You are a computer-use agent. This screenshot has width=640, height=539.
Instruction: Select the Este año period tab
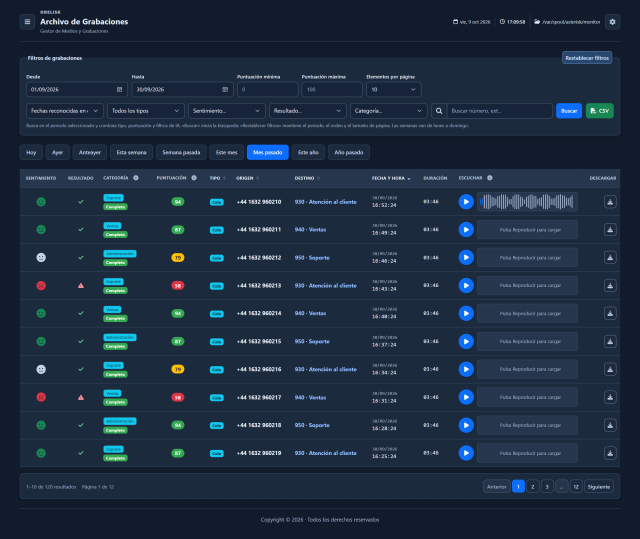308,152
